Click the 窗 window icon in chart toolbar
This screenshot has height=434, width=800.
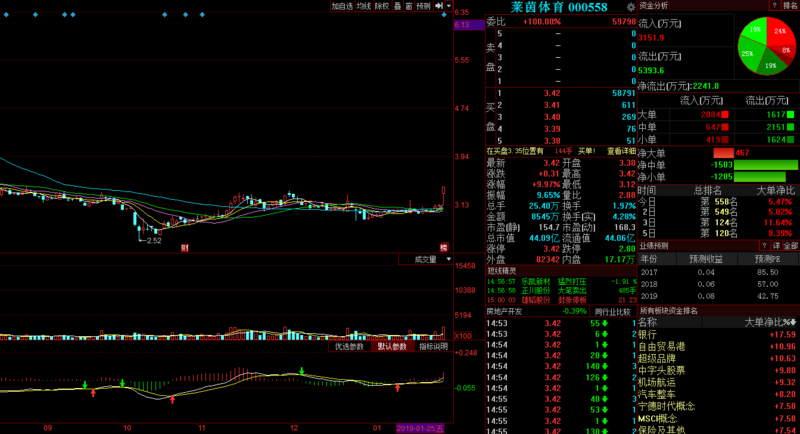[x=408, y=6]
